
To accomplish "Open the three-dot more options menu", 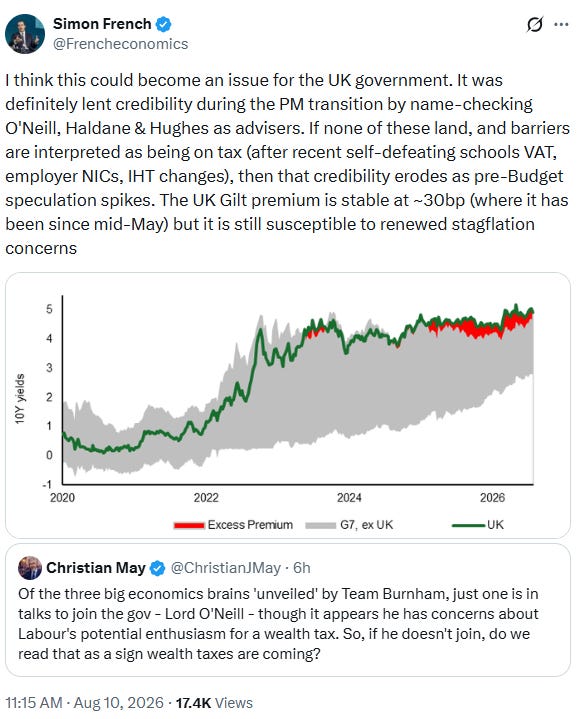I will 561,24.
